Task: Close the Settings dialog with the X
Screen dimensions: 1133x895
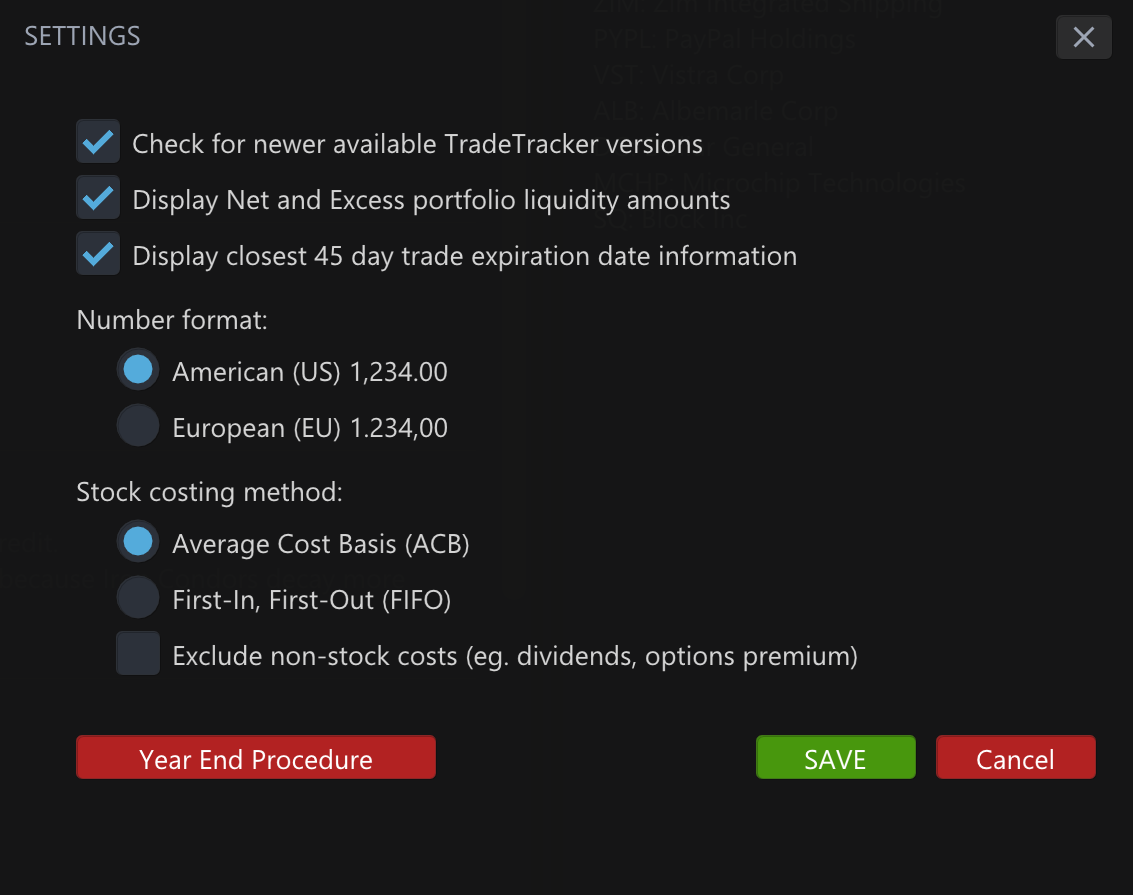Action: (x=1083, y=37)
